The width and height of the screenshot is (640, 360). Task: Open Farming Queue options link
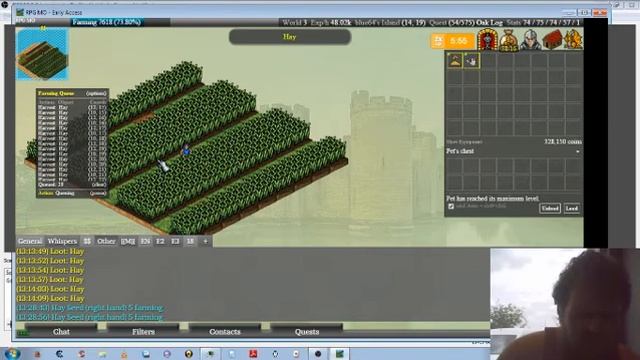pyautogui.click(x=97, y=93)
